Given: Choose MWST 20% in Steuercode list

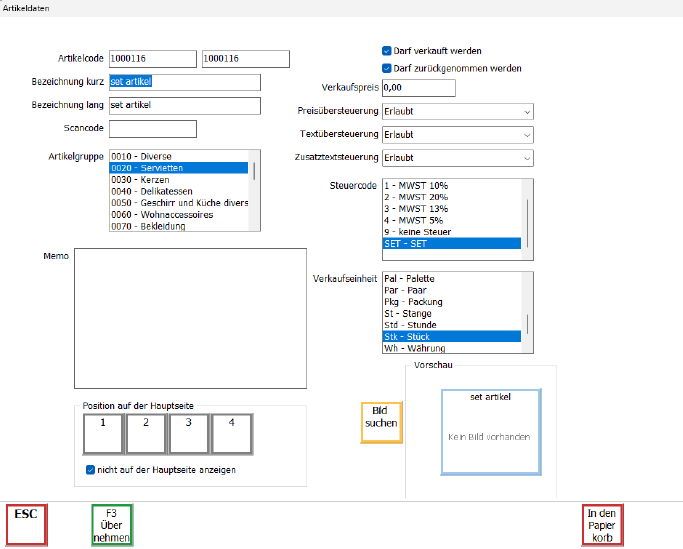Looking at the screenshot, I should click(418, 198).
